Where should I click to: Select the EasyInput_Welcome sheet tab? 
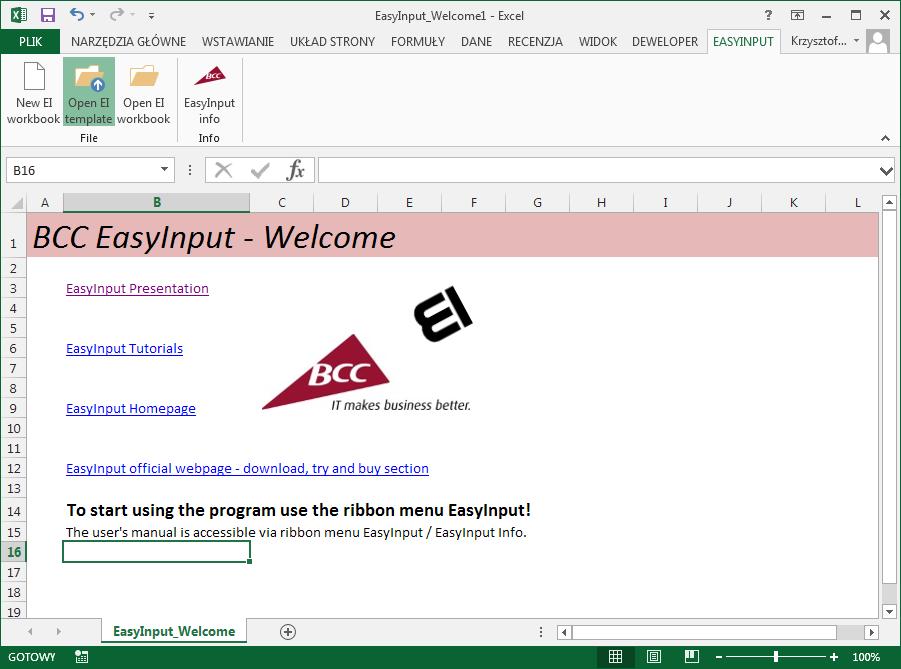174,631
